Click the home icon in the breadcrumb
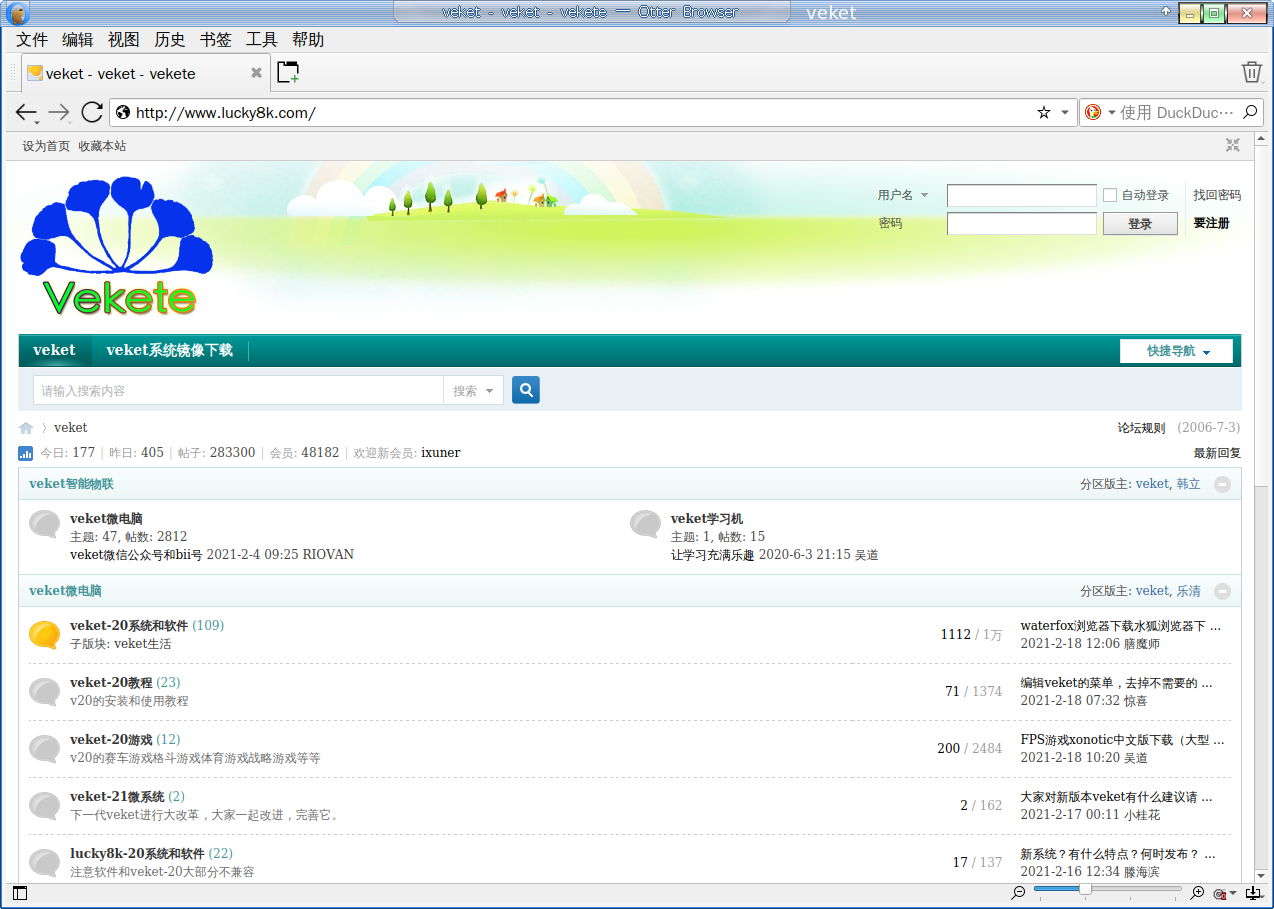This screenshot has width=1274, height=909. click(26, 428)
